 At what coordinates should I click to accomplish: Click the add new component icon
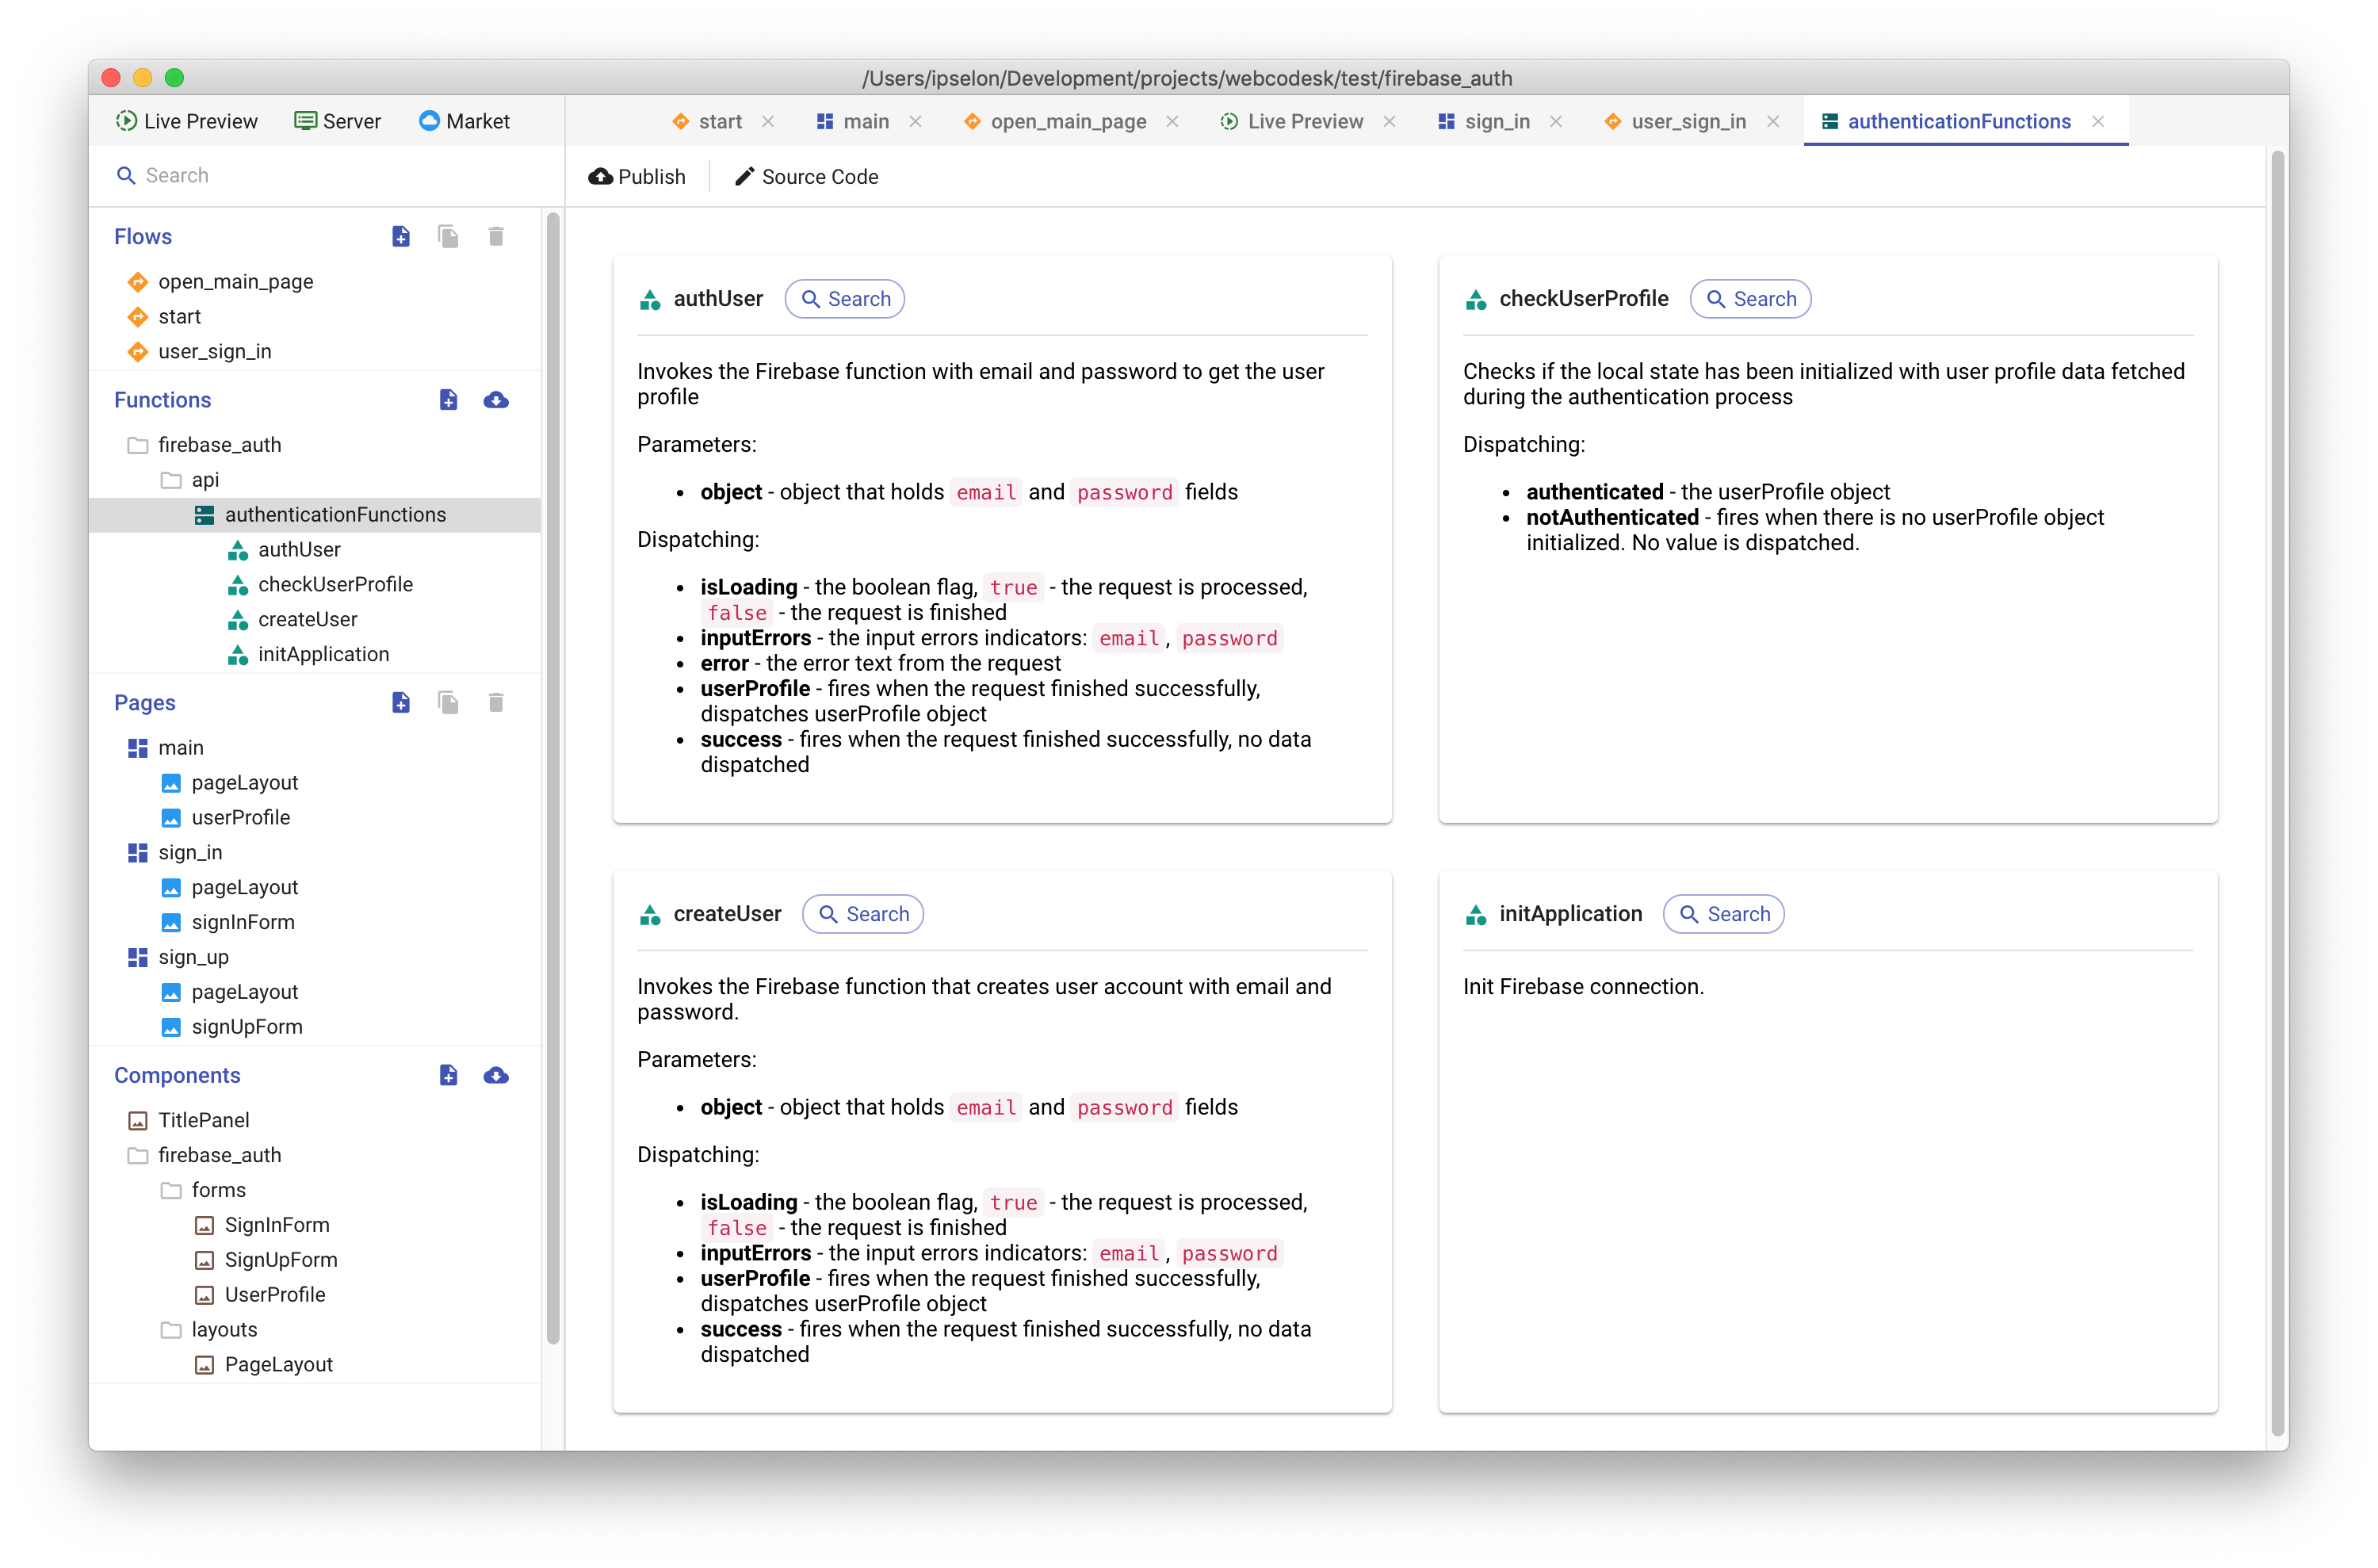pyautogui.click(x=448, y=1075)
